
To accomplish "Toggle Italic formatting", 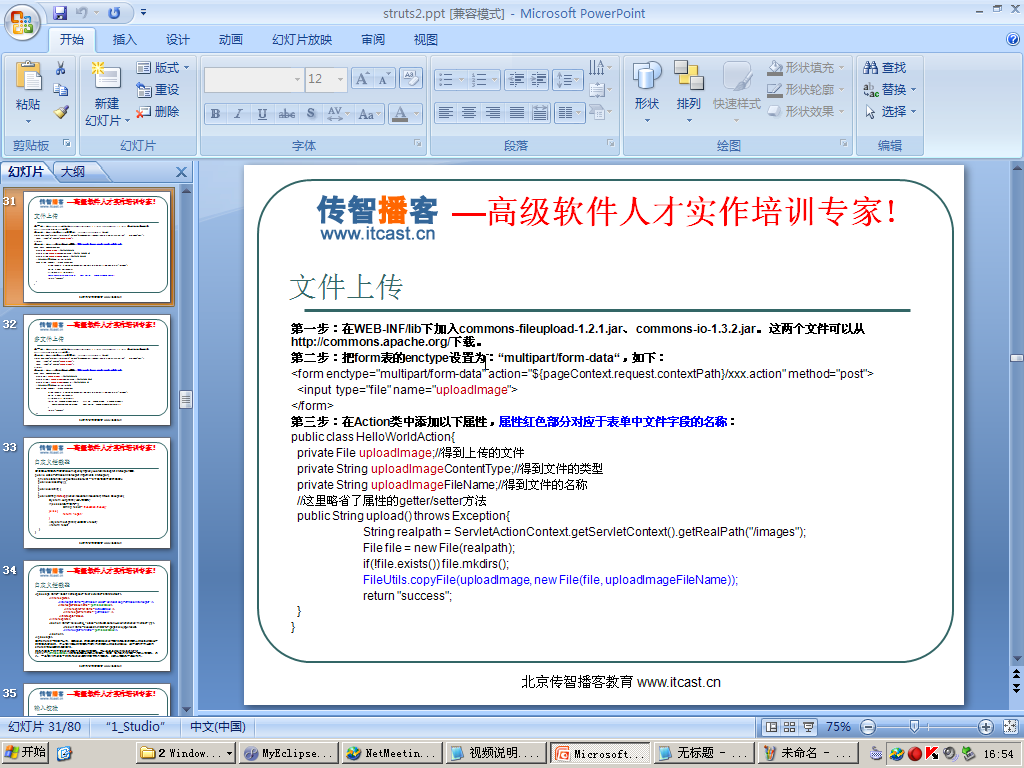I will pos(238,114).
